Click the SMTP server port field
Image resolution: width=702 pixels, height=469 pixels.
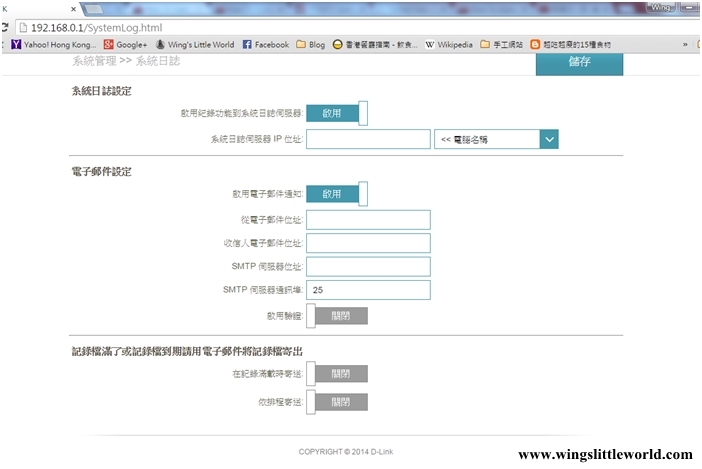(x=368, y=290)
